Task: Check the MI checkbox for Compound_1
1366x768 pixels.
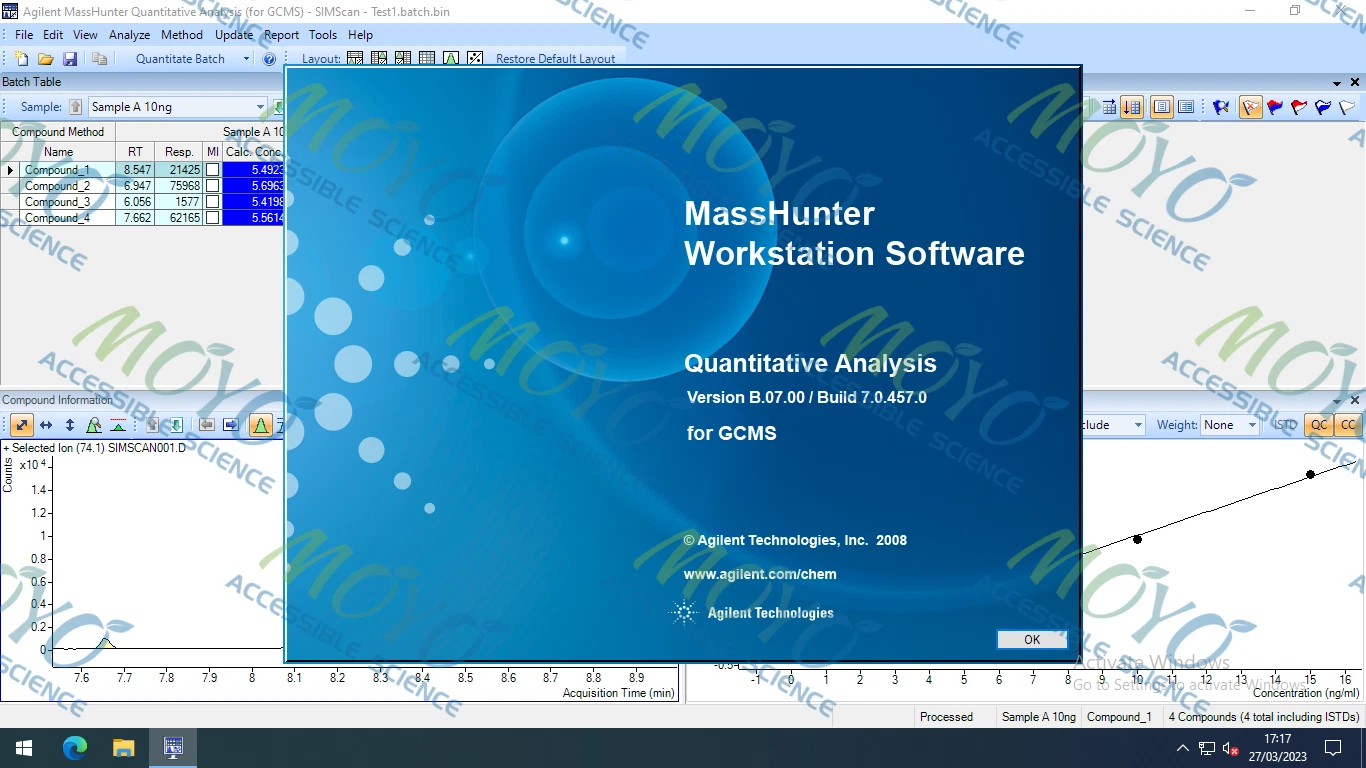Action: (212, 170)
